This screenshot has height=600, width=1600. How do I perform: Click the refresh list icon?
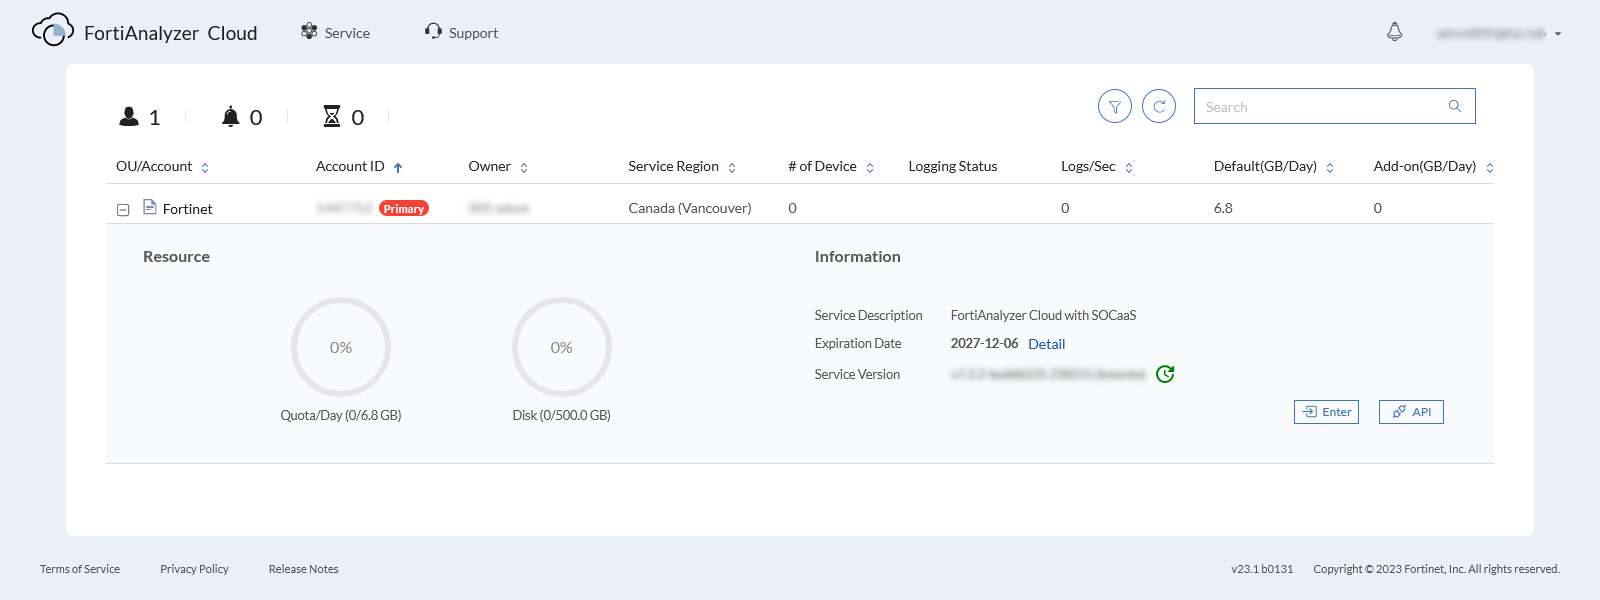(x=1159, y=106)
